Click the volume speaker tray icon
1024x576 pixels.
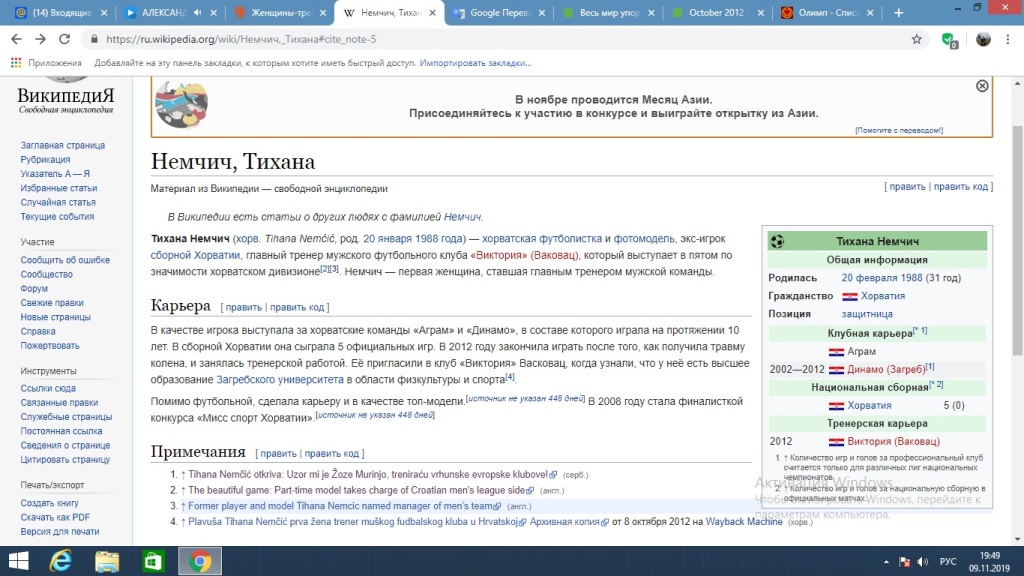[923, 562]
